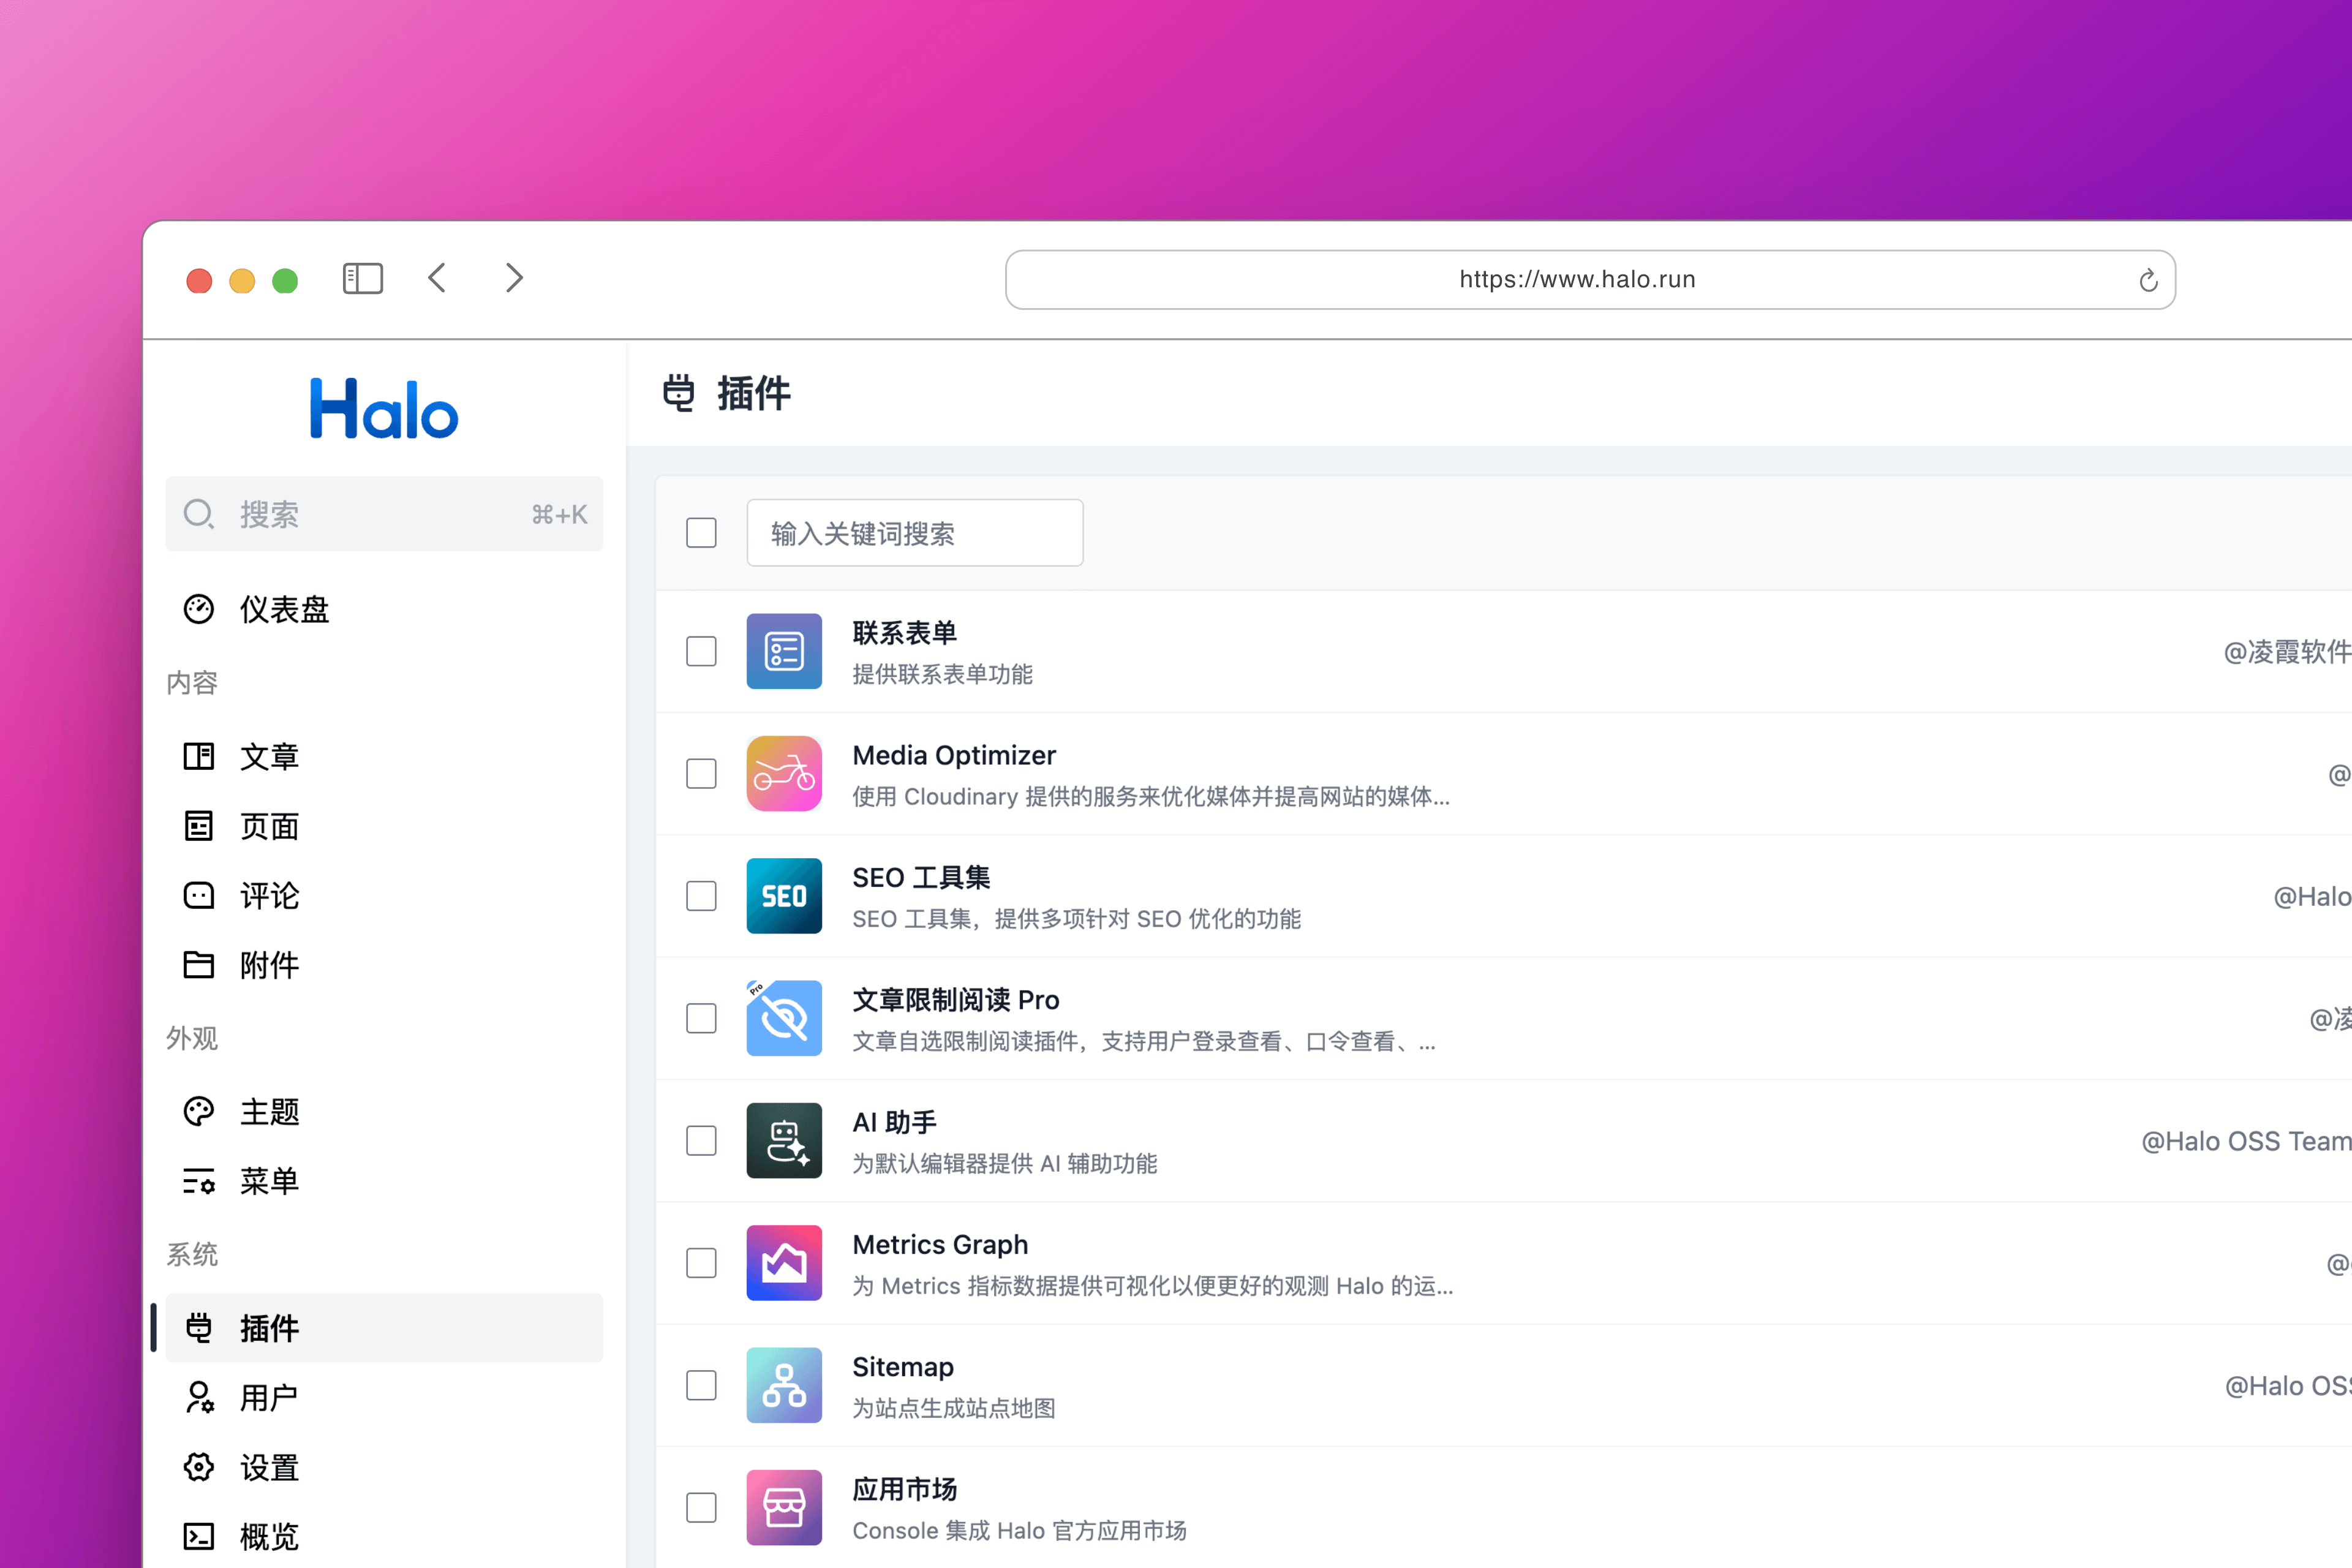Click the 菜单 list-settings icon
This screenshot has height=1568, width=2352.
pyautogui.click(x=199, y=1181)
